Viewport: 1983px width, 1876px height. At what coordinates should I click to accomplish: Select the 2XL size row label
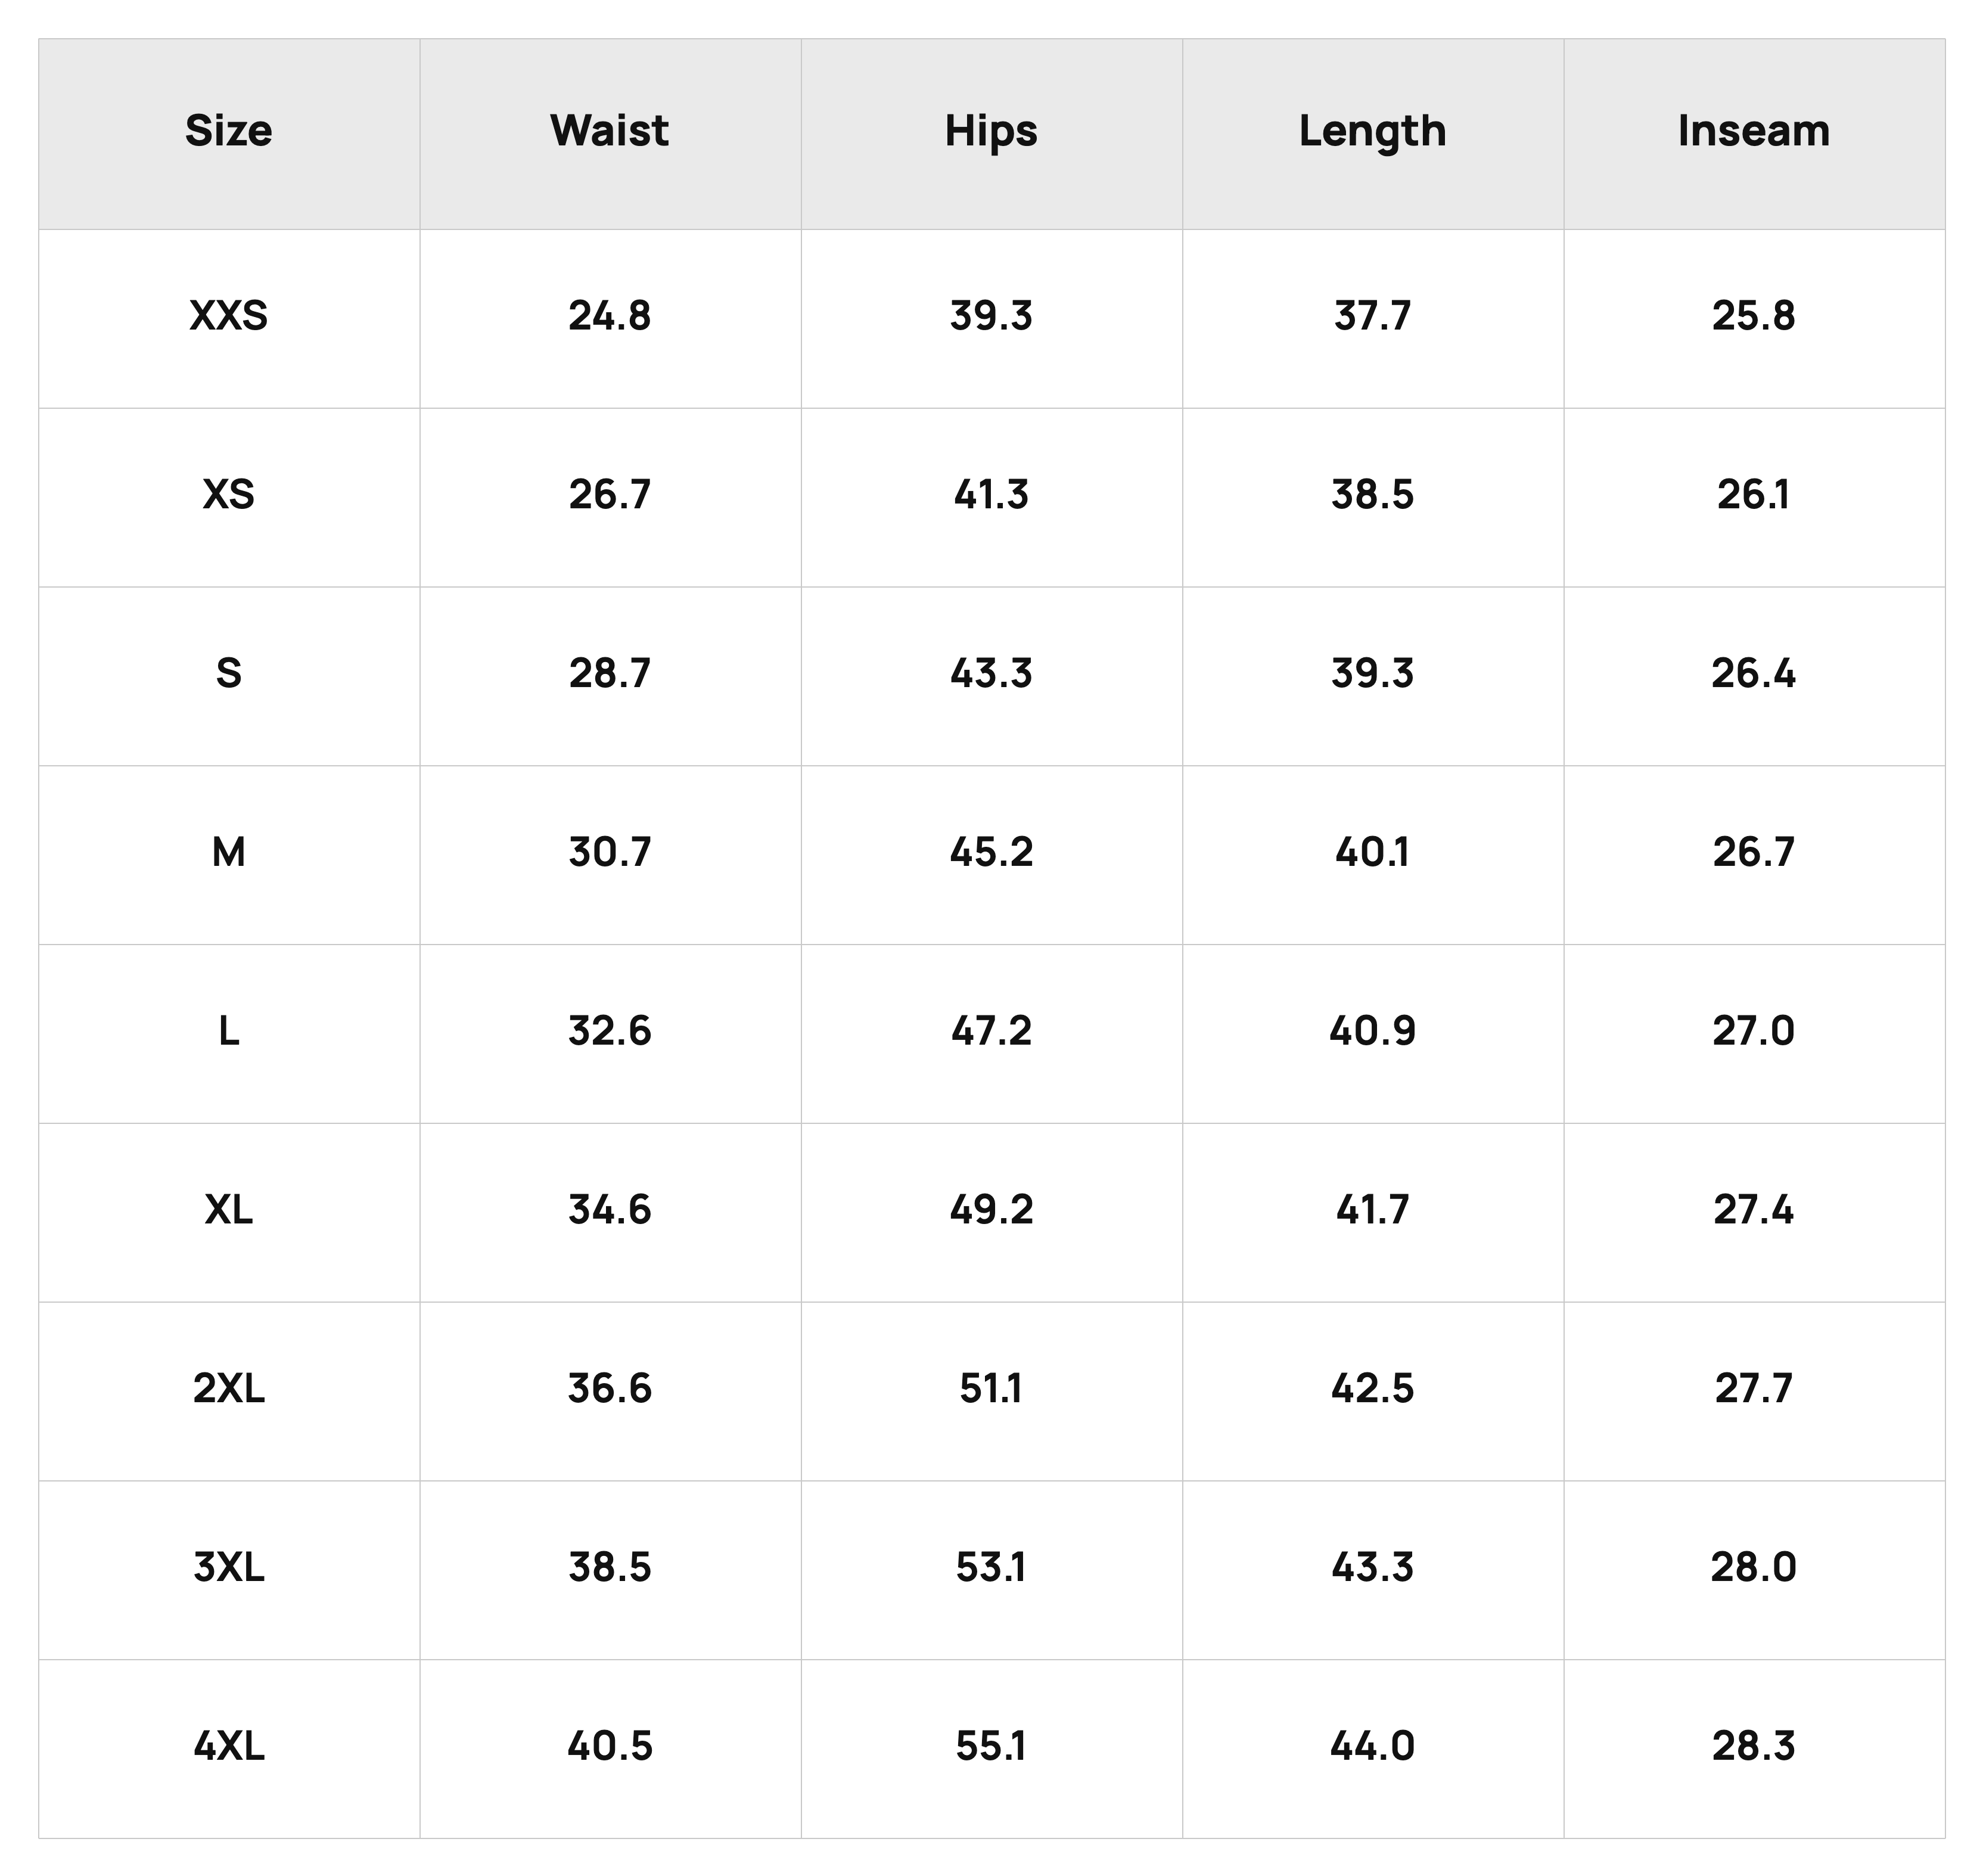228,1388
